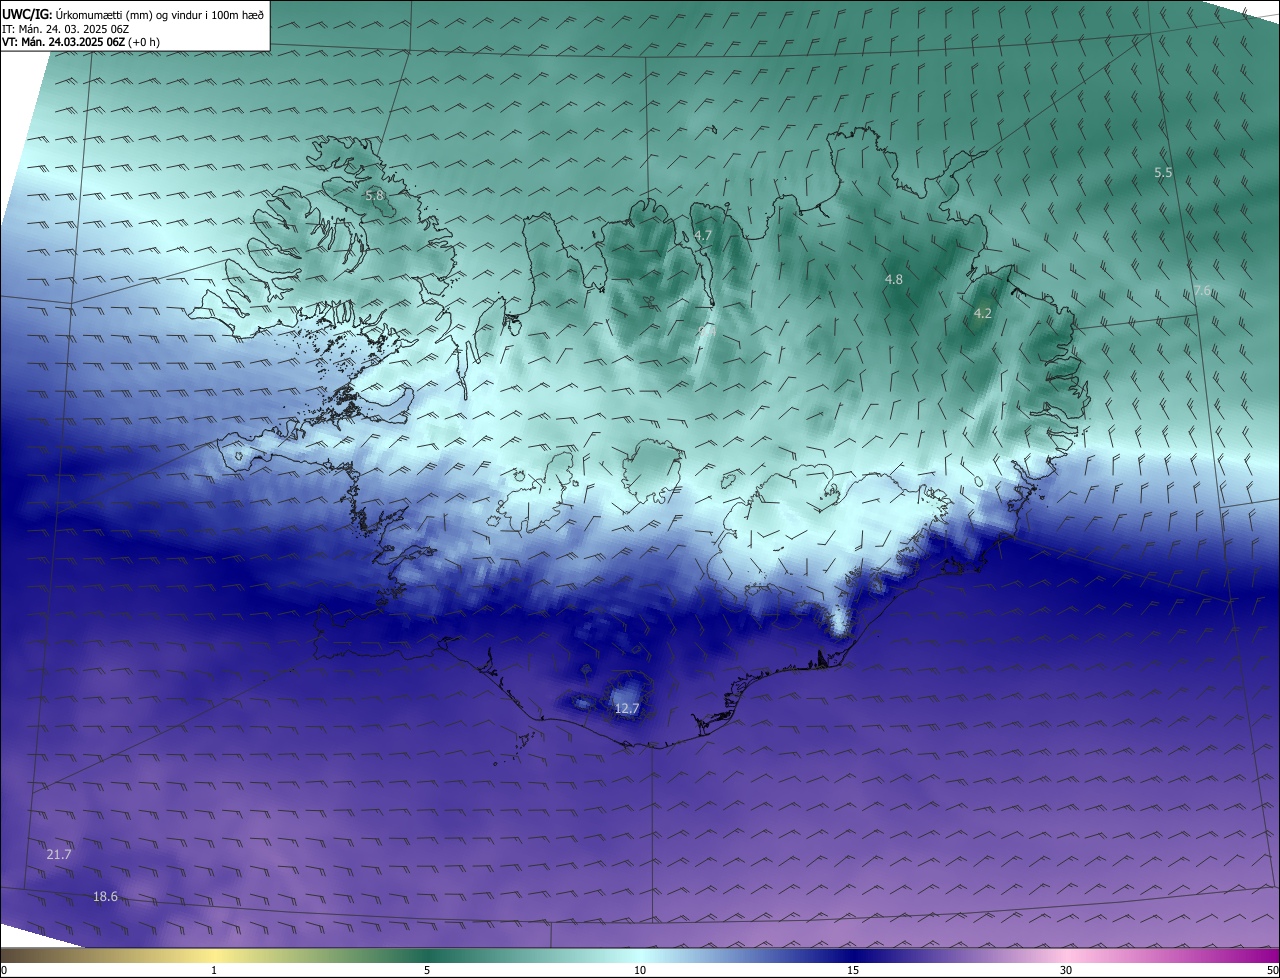Click the 21.7 value in the southwest sea
1280x978 pixels.
click(x=59, y=855)
